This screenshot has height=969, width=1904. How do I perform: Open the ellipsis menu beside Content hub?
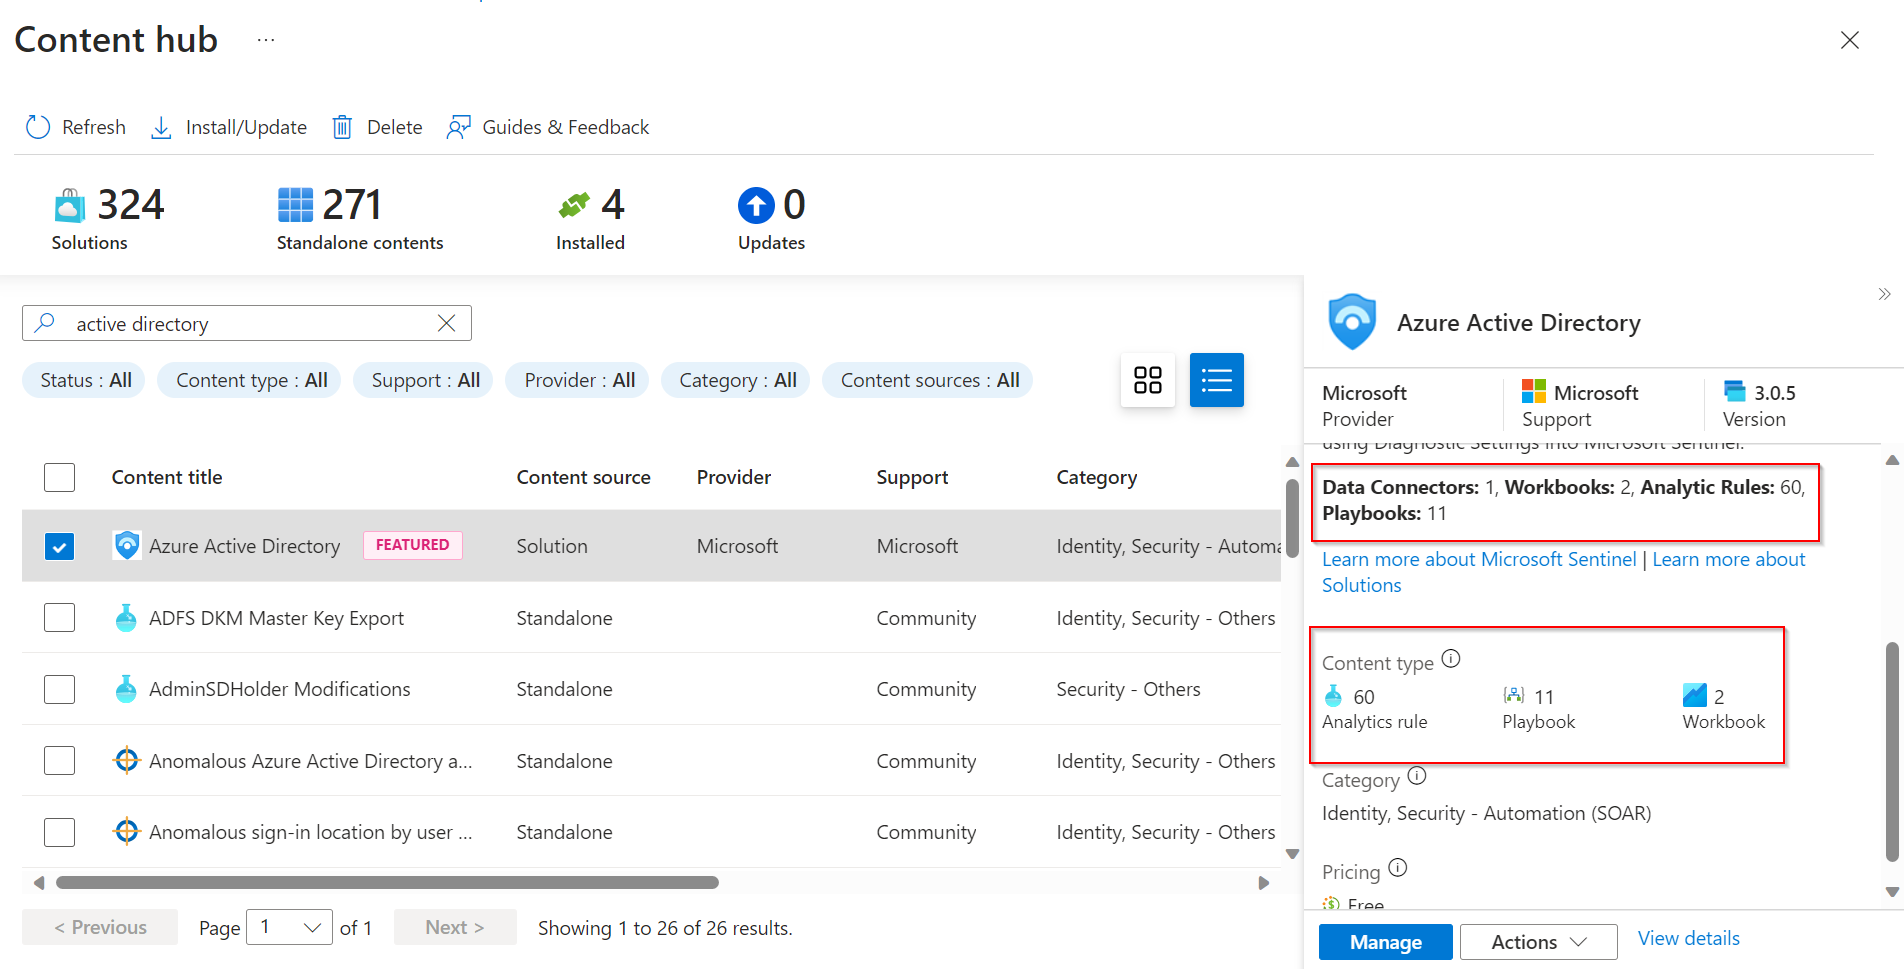coord(266,40)
